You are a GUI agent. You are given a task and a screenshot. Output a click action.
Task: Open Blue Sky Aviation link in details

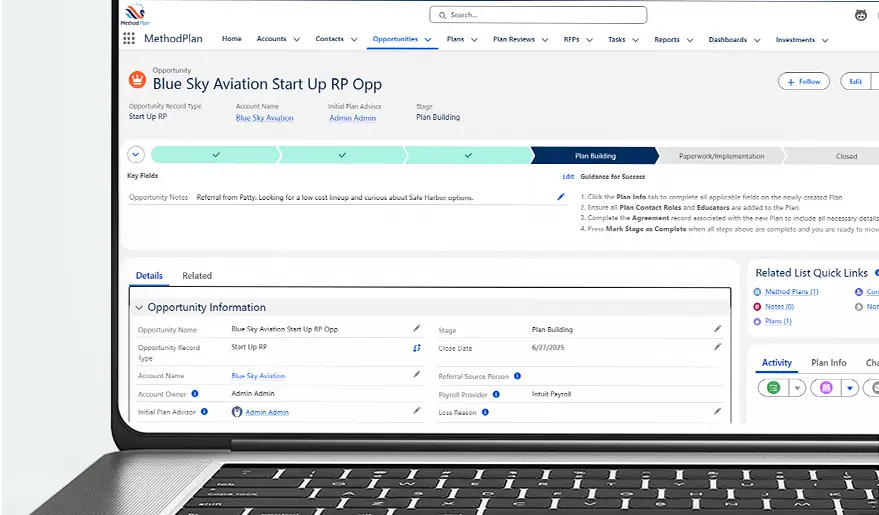[x=258, y=375]
